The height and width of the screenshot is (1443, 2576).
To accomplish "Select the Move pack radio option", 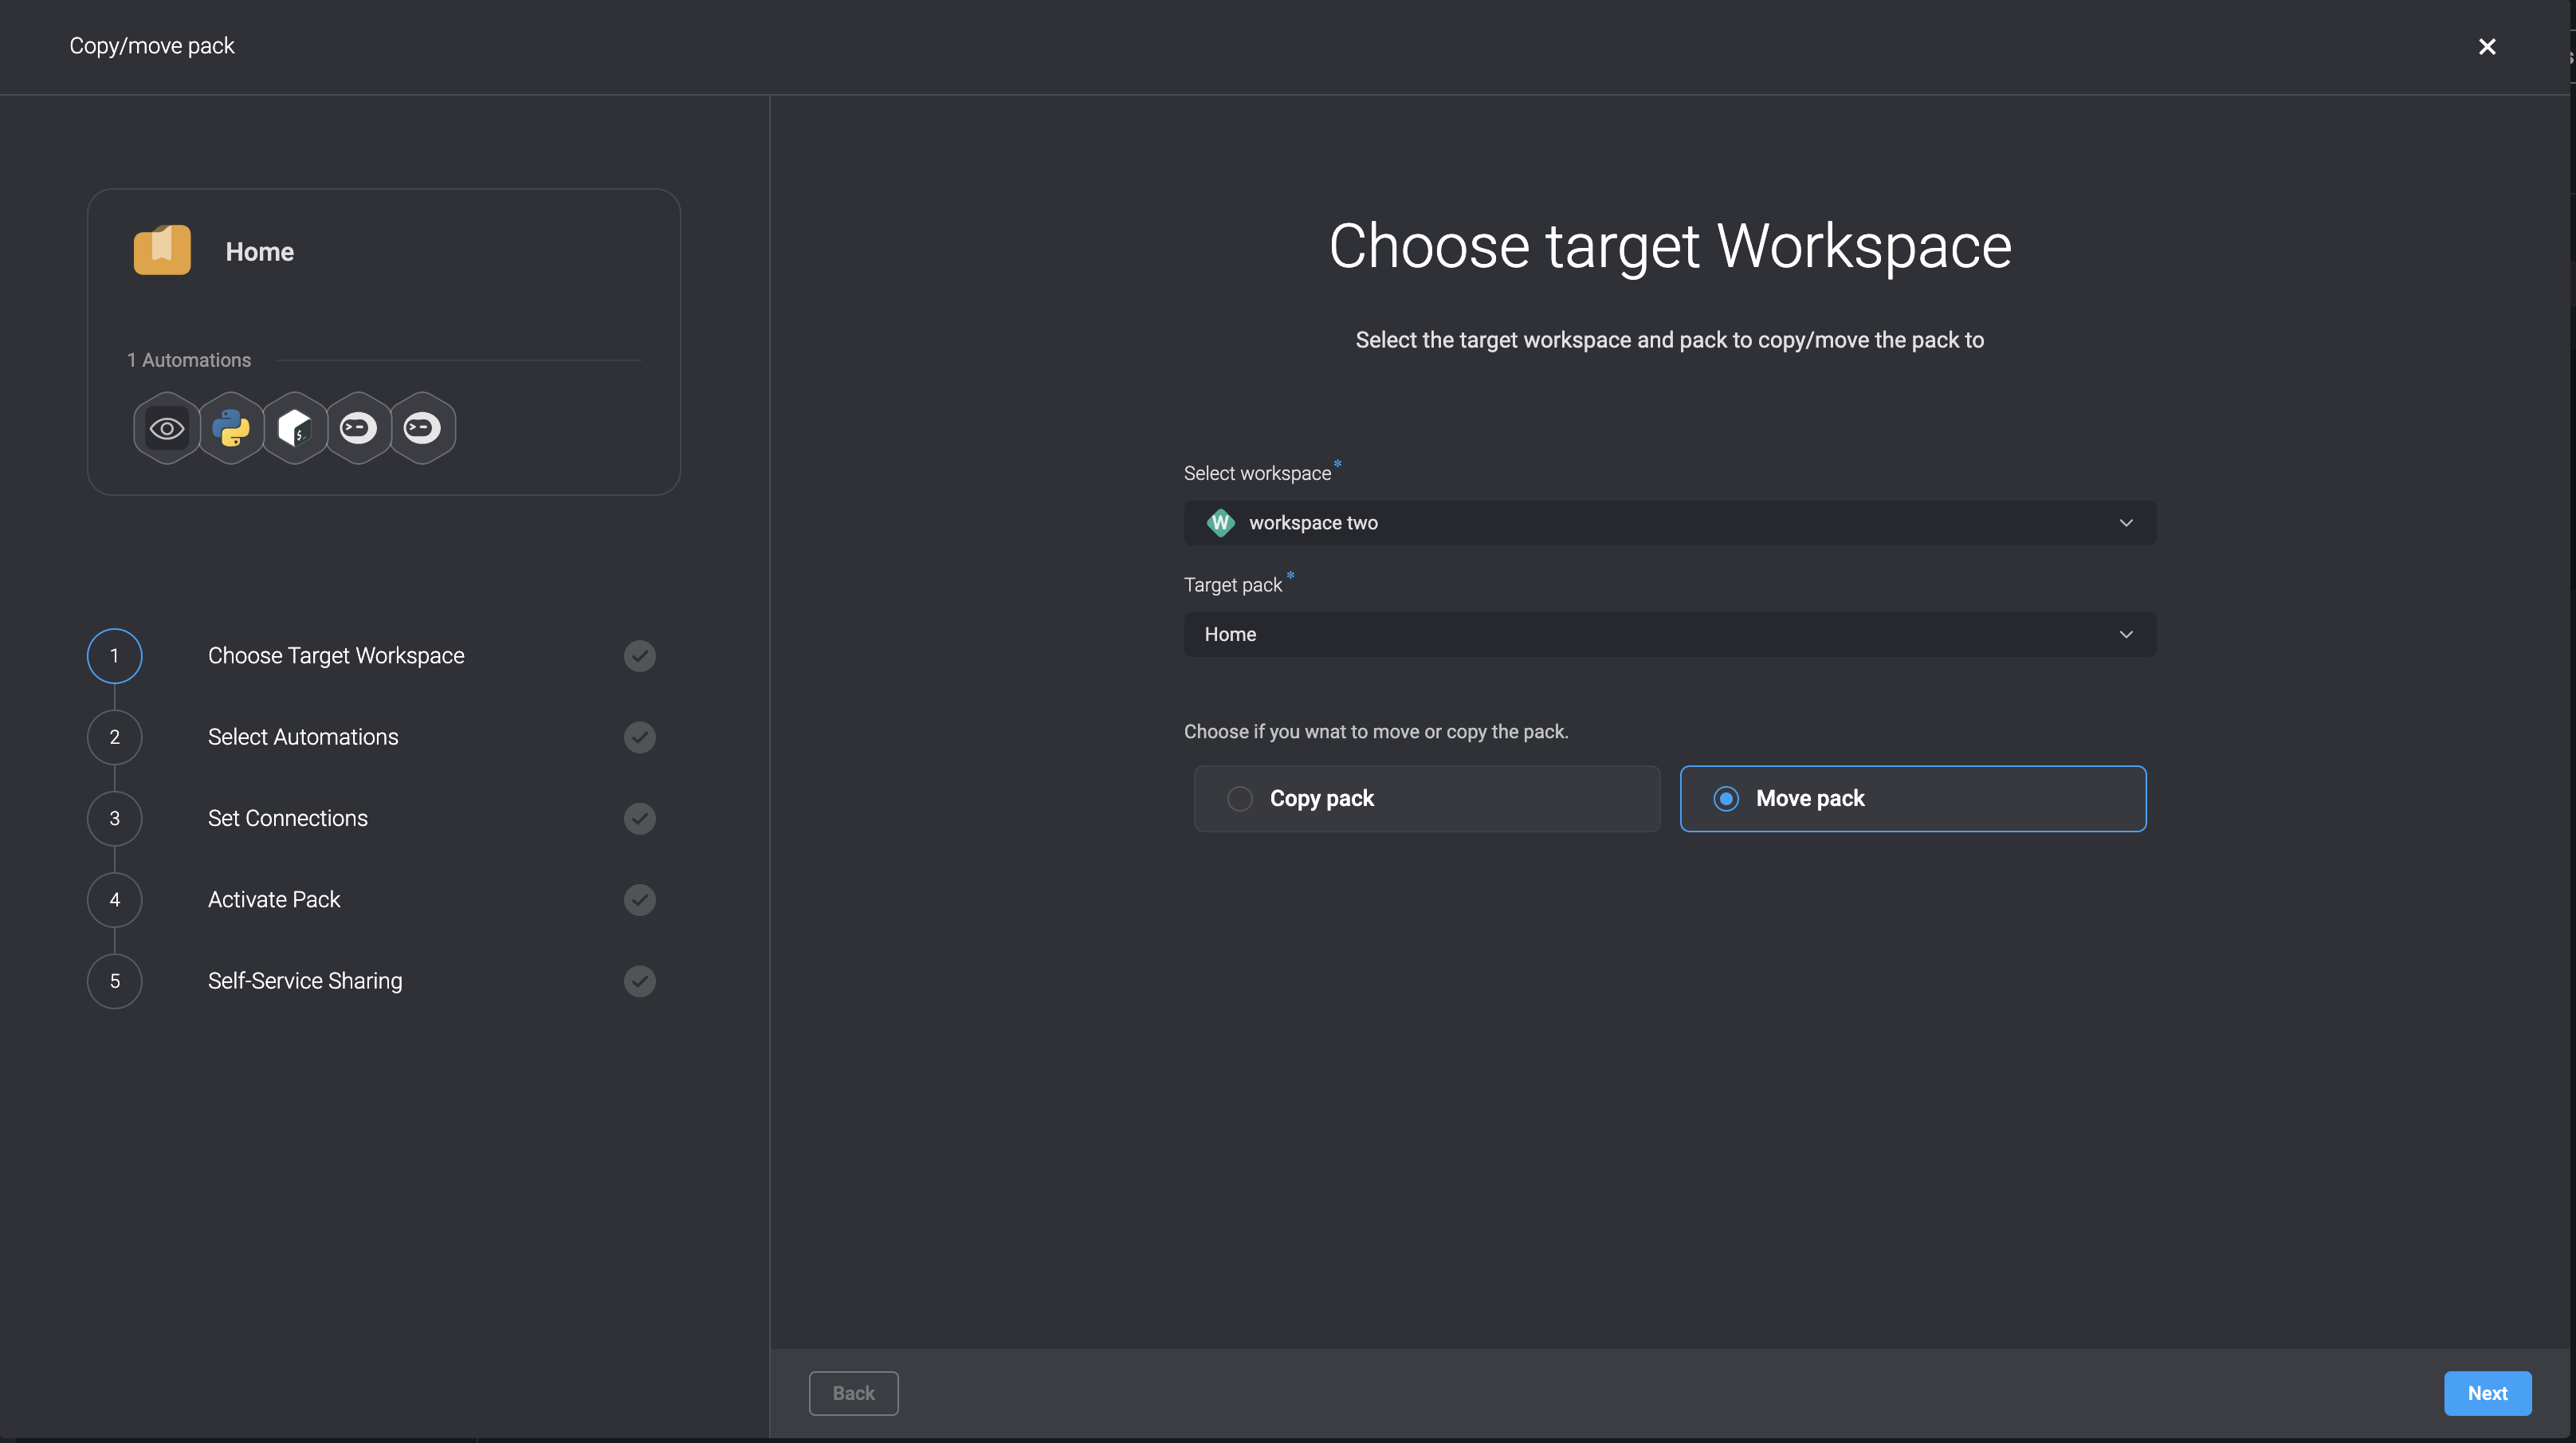I will click(1913, 799).
